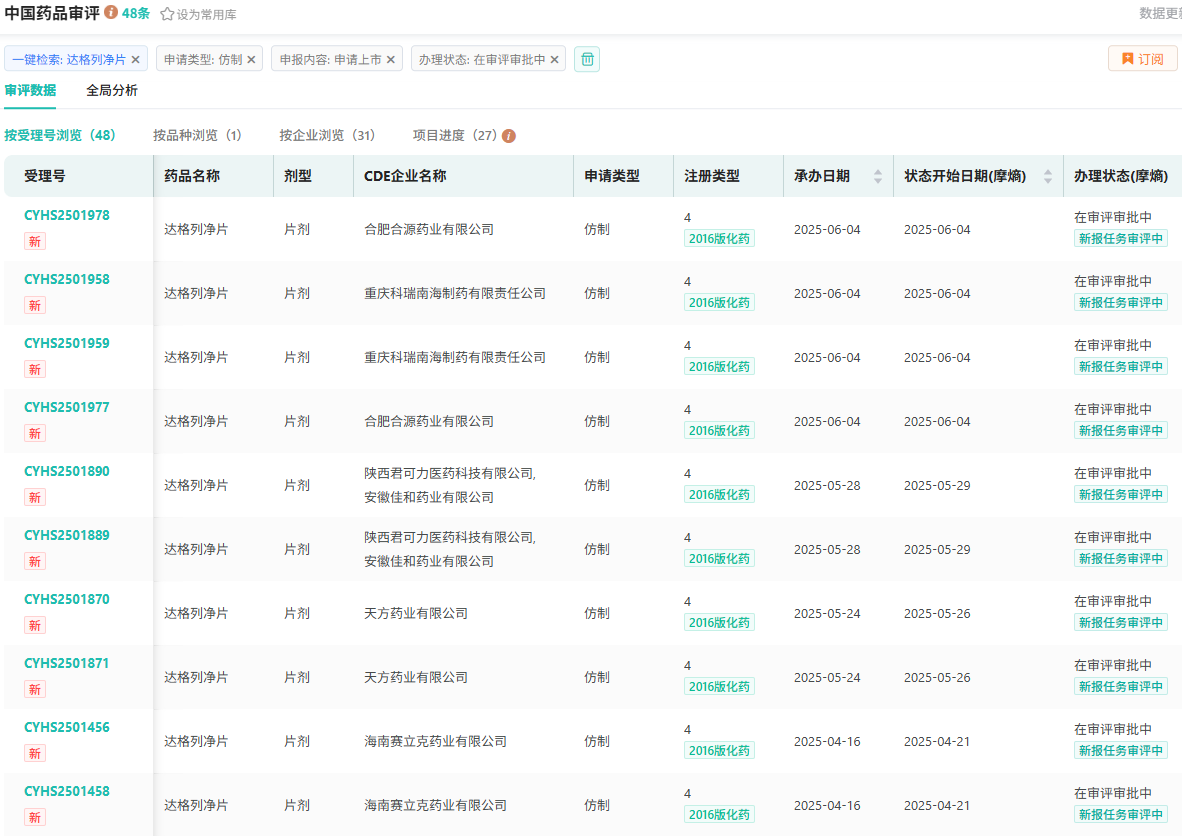This screenshot has height=836, width=1182.
Task: Click the star icon to set 常用库
Action: (167, 14)
